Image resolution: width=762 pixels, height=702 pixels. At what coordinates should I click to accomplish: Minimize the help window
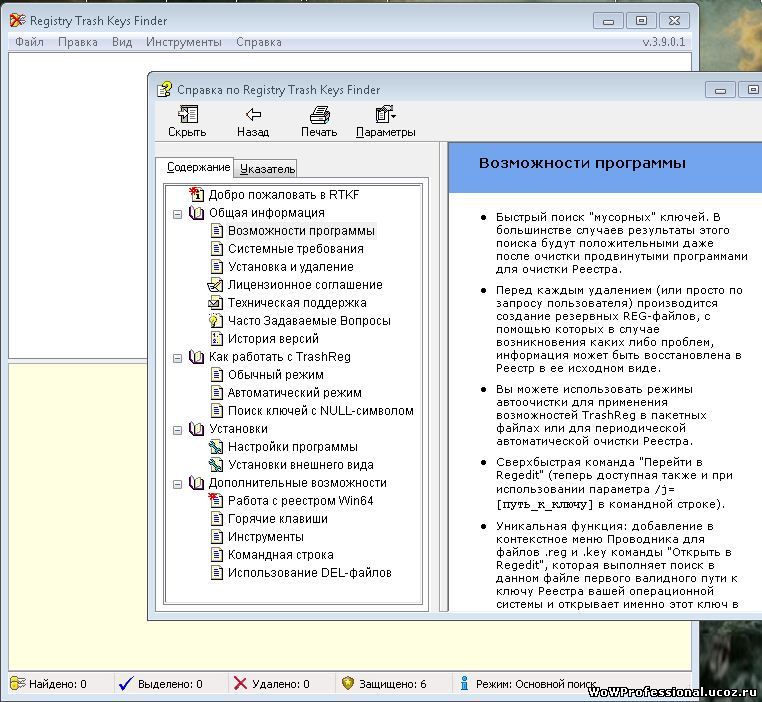721,90
